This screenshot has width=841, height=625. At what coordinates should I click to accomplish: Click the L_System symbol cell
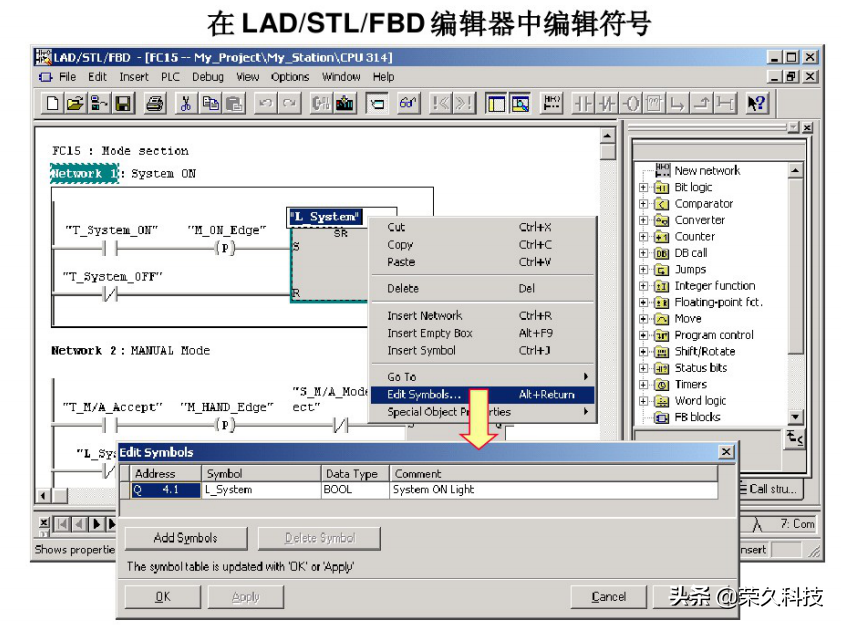262,490
